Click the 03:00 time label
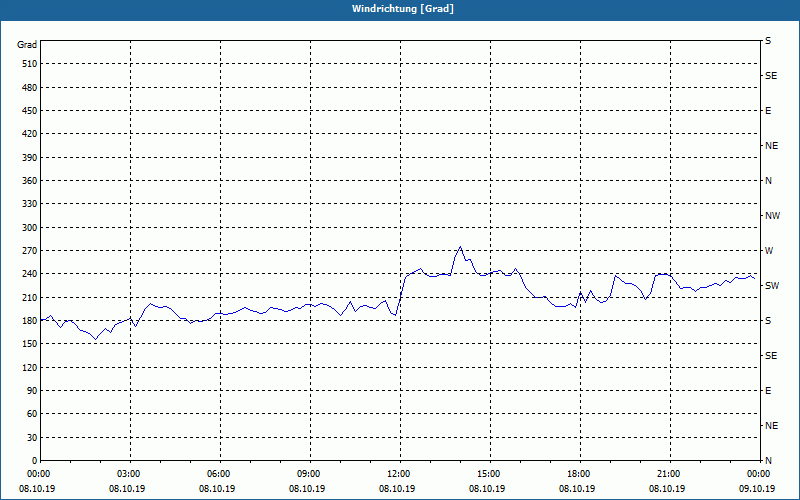 [x=127, y=474]
